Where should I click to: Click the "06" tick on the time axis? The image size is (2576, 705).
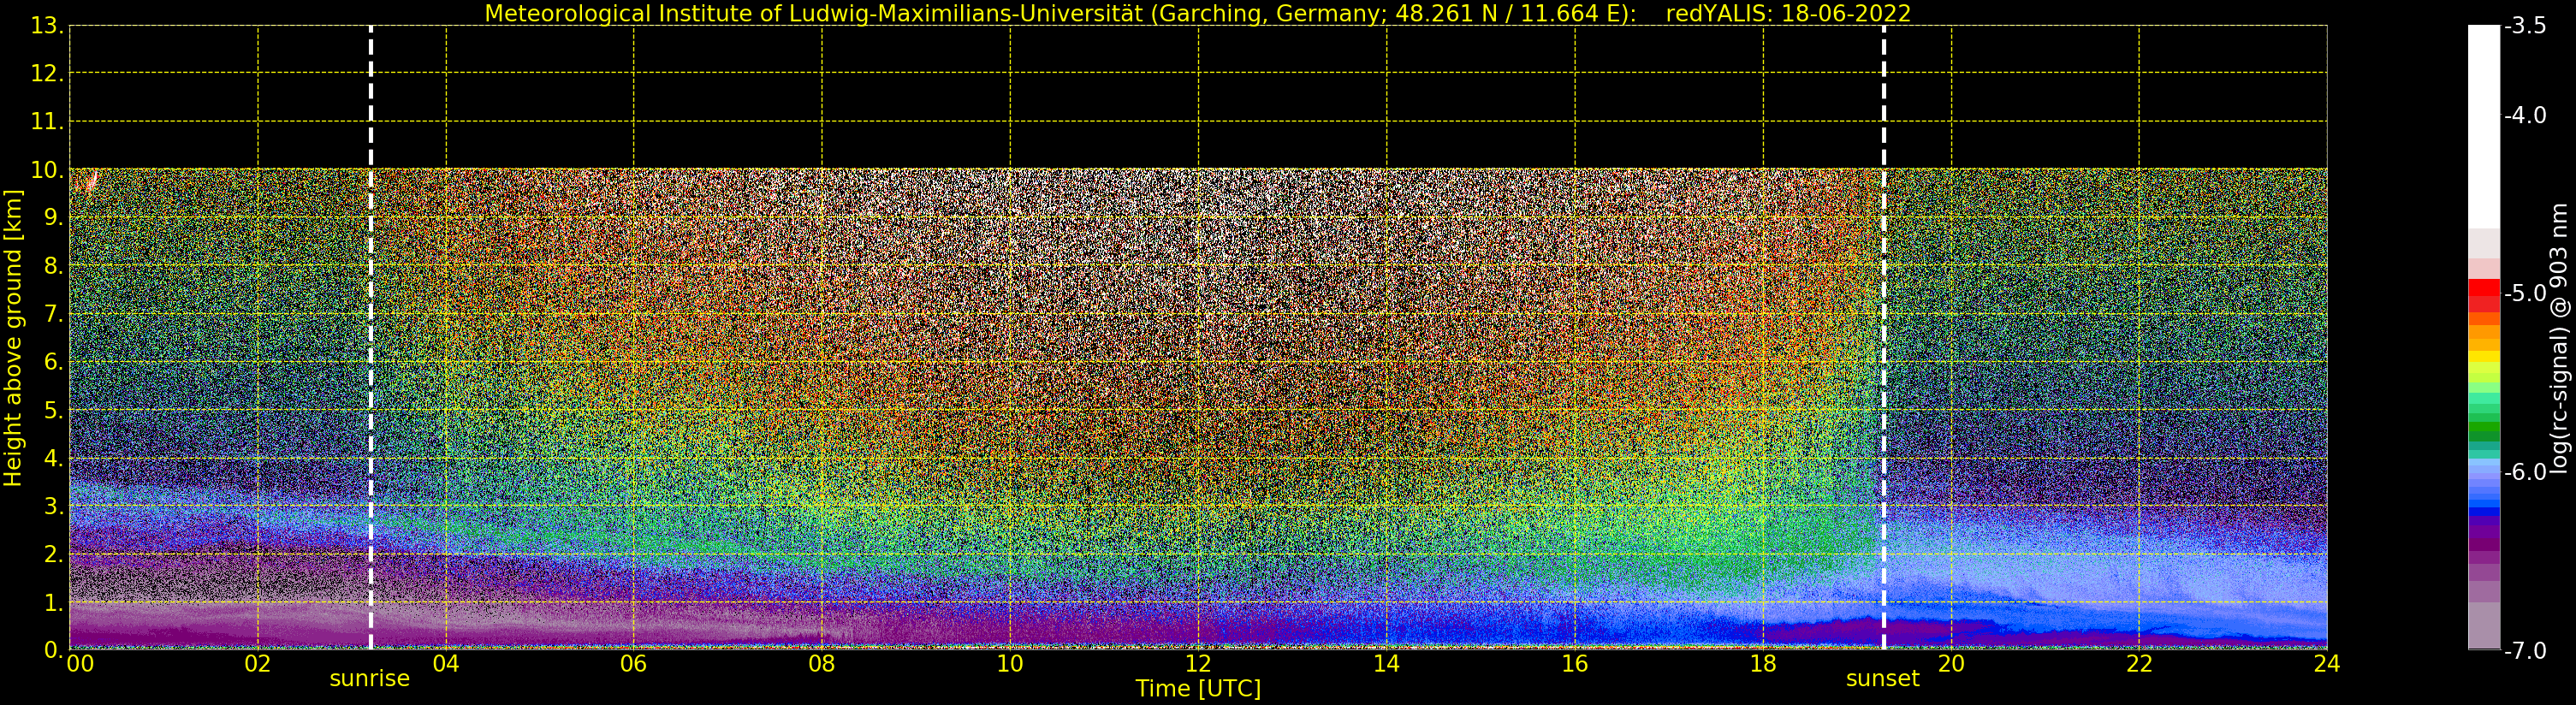click(634, 663)
